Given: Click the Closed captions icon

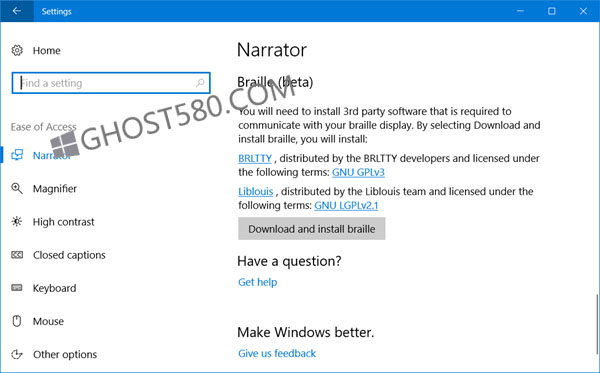Looking at the screenshot, I should point(17,255).
